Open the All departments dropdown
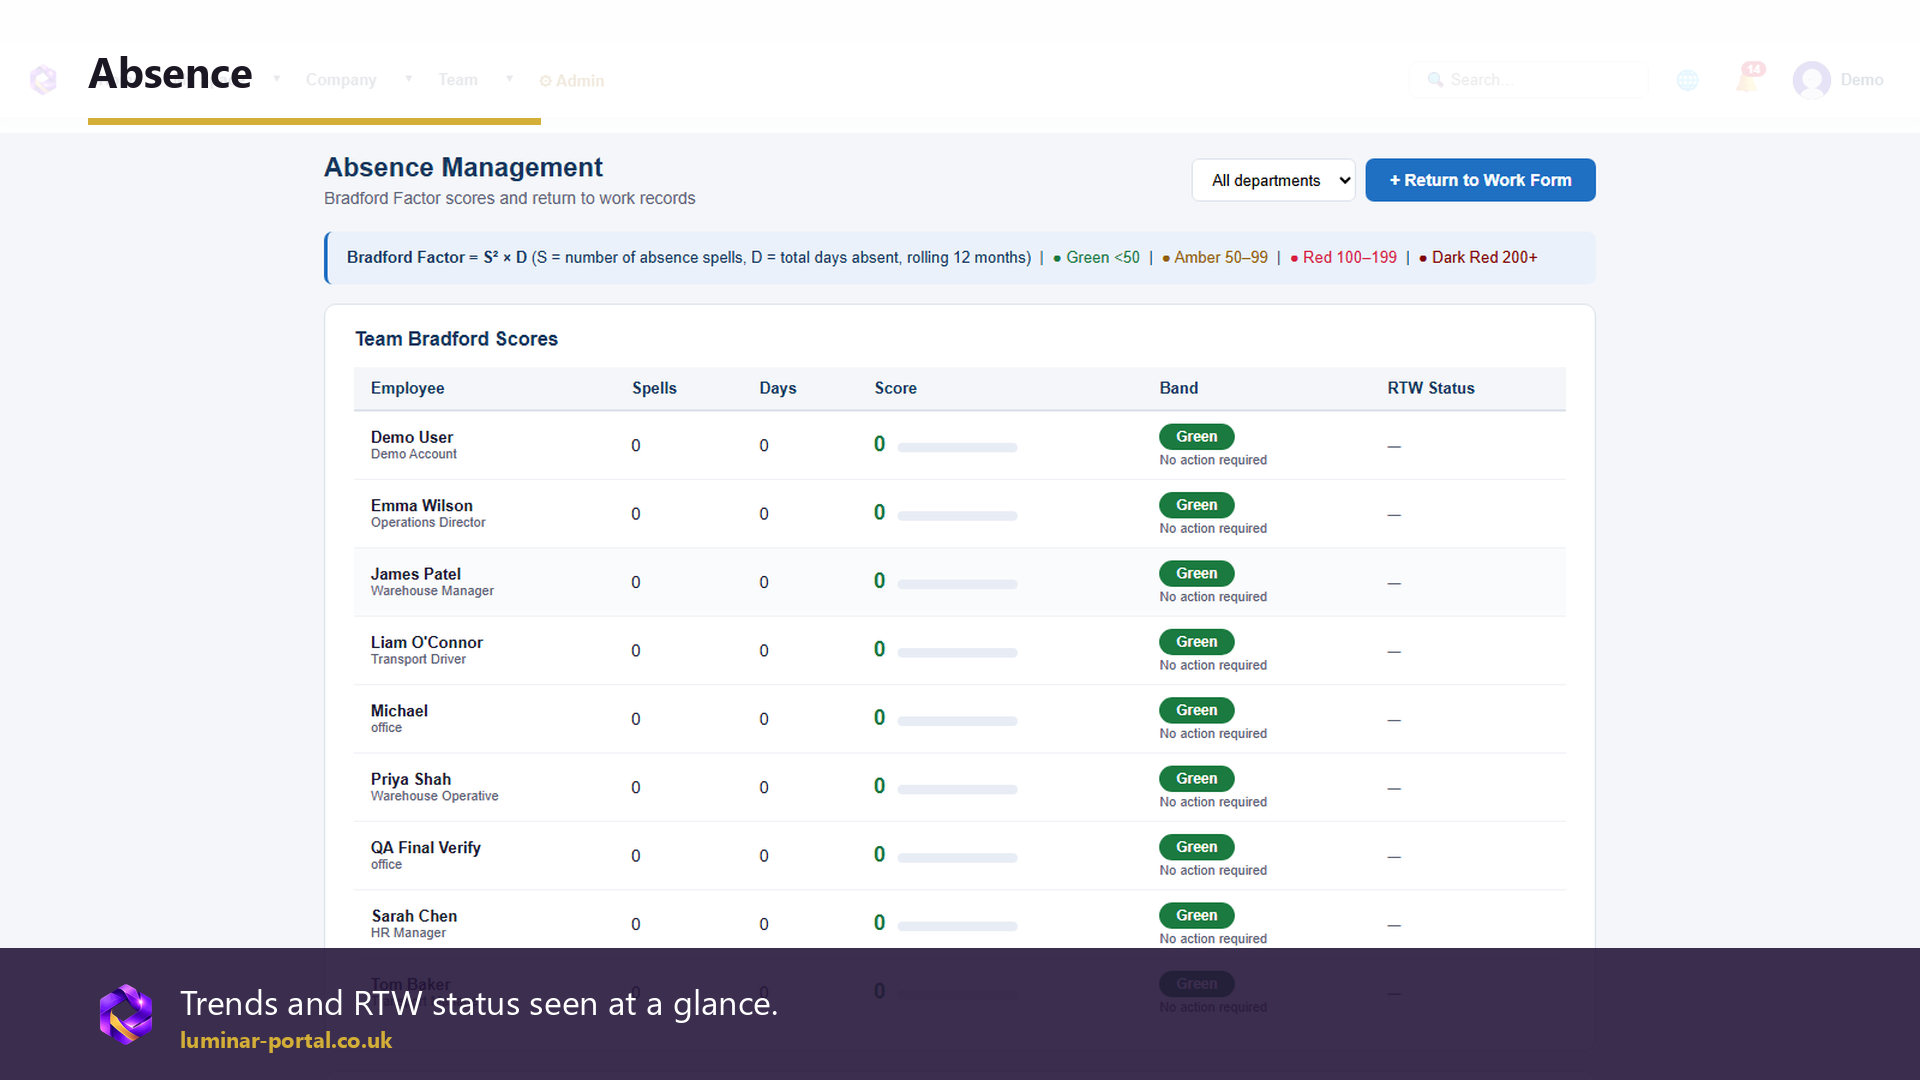This screenshot has width=1920, height=1080. point(1273,180)
